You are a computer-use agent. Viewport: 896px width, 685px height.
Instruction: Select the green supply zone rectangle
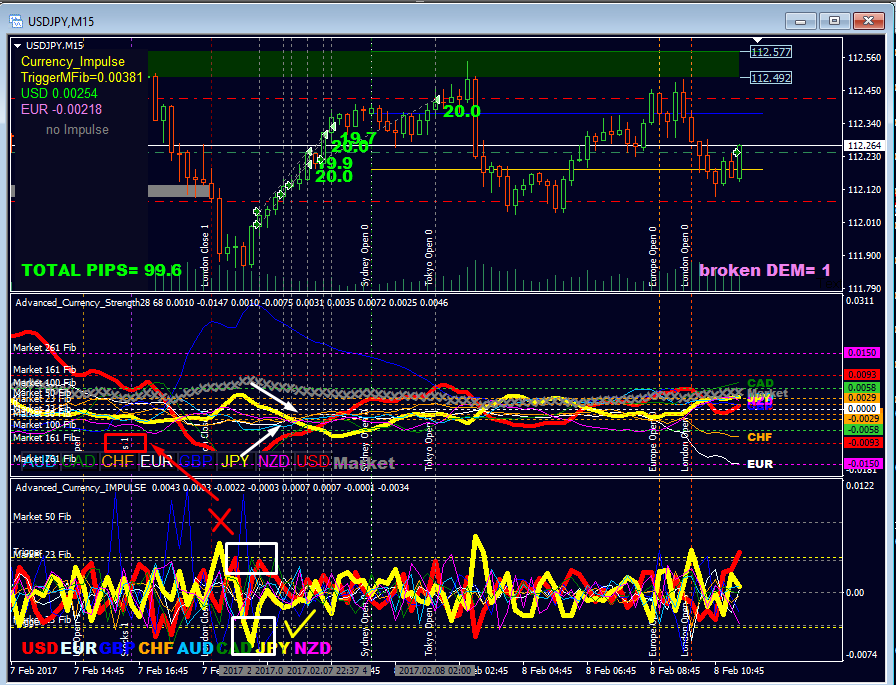443,64
